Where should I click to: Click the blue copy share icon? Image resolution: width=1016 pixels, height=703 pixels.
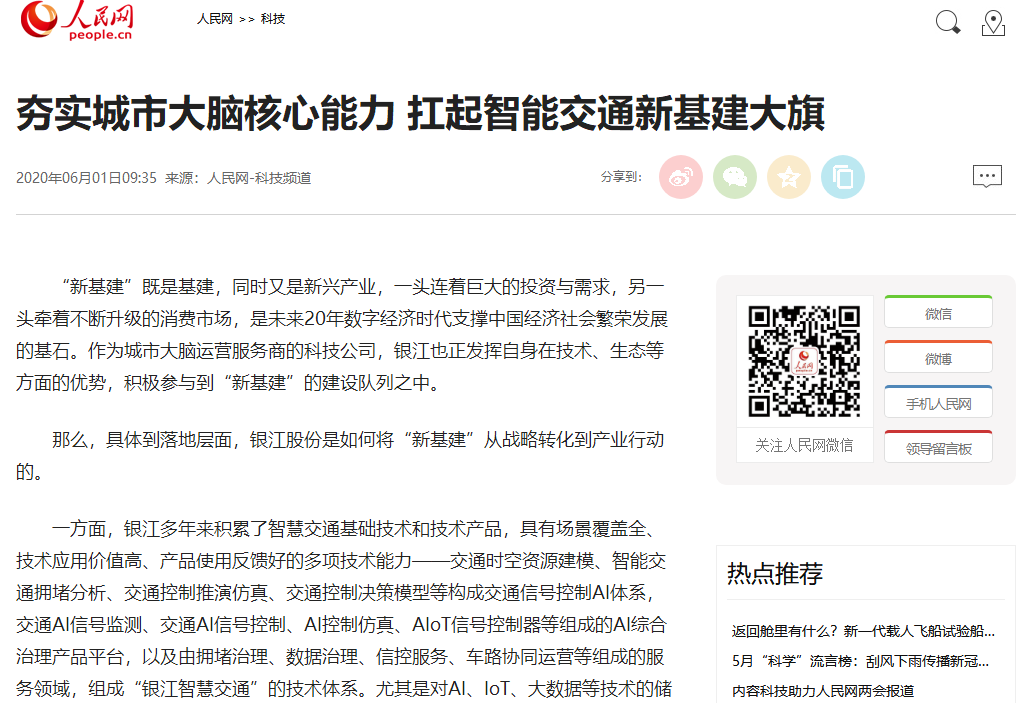843,177
